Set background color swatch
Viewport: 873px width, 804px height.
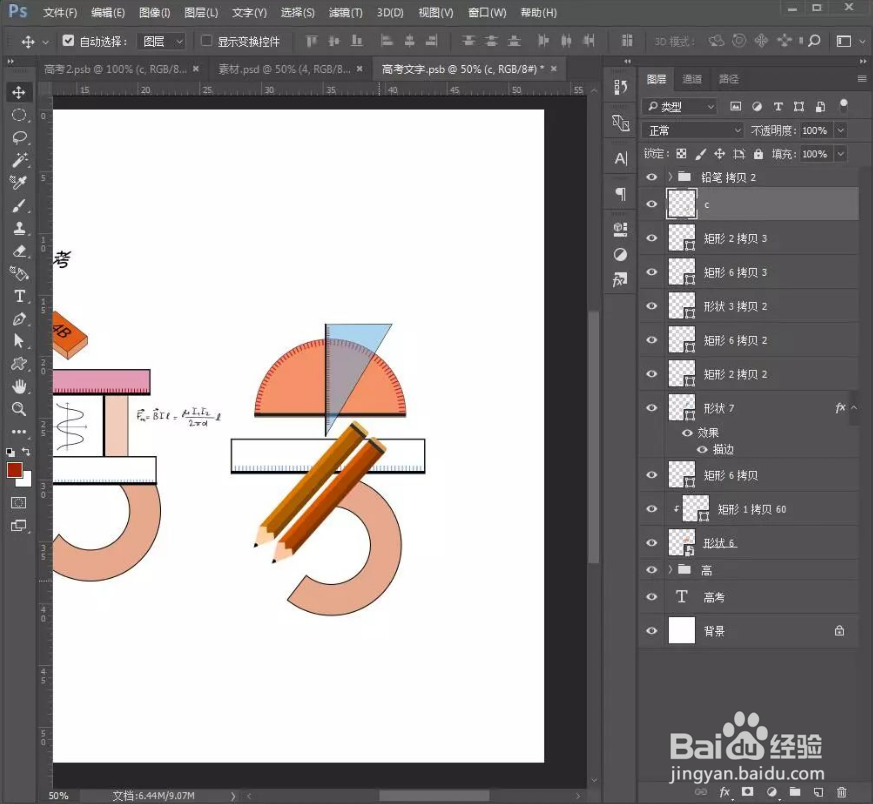(26, 482)
